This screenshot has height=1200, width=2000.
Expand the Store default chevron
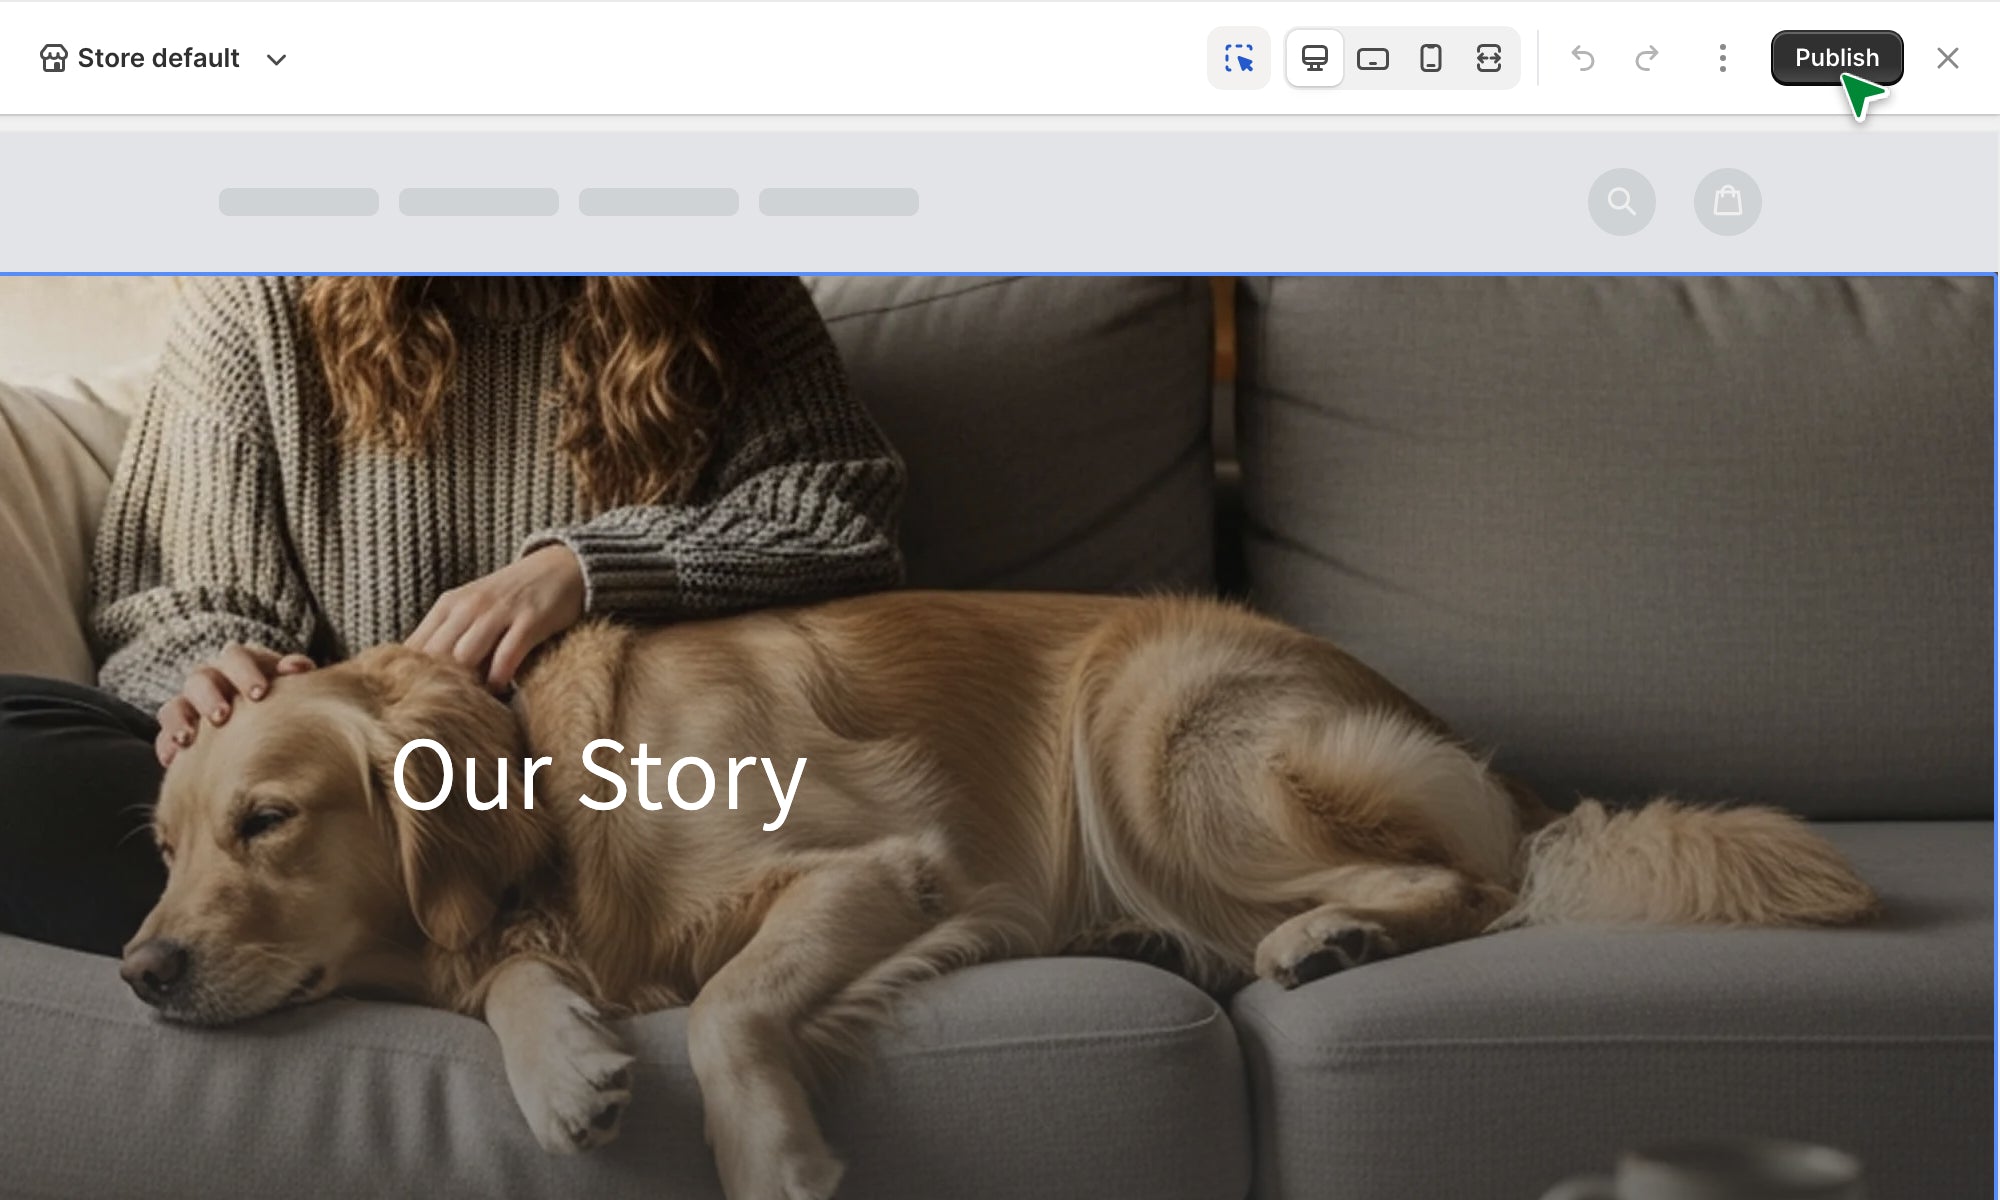coord(277,59)
